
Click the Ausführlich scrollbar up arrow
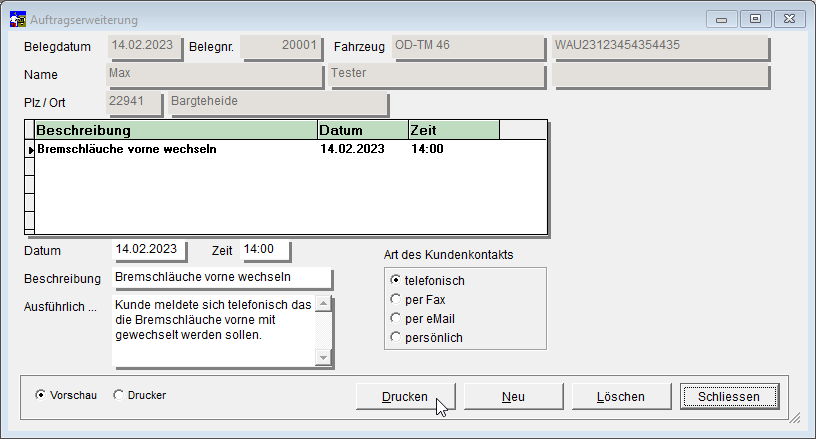pyautogui.click(x=323, y=303)
